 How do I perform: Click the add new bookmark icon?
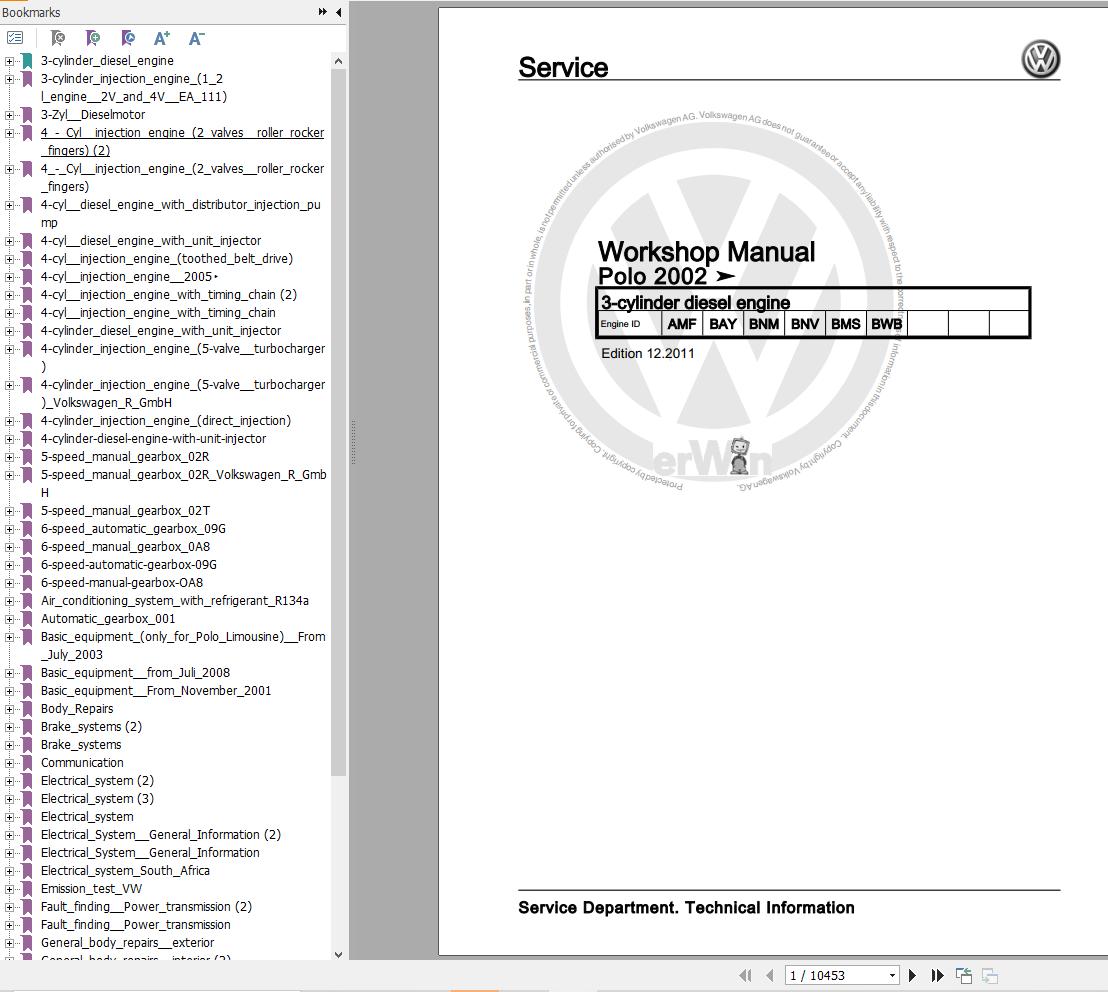coord(93,38)
